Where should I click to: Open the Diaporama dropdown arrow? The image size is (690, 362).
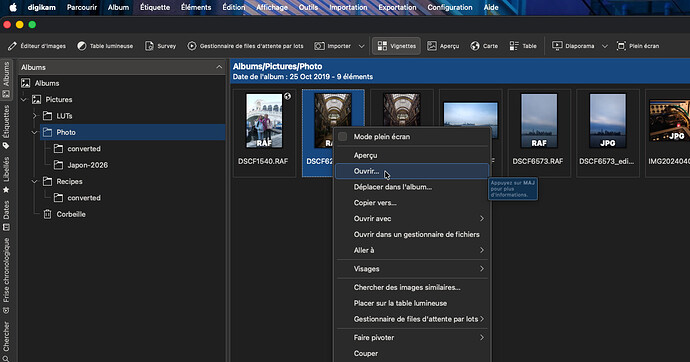[x=605, y=46]
